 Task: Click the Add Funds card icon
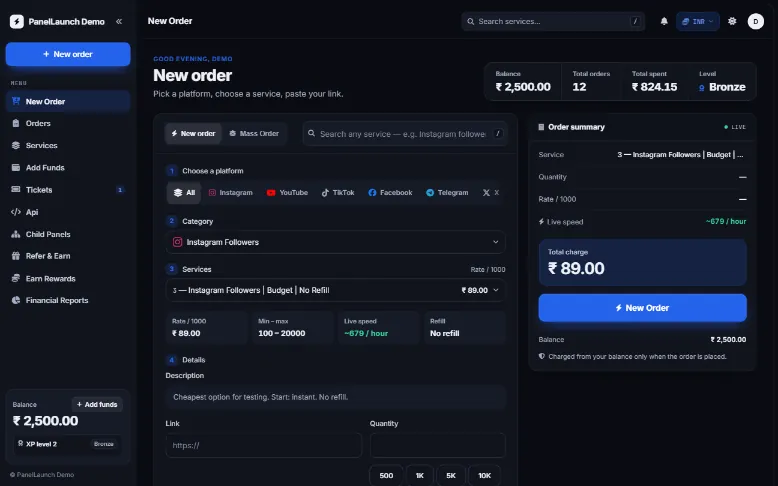16,168
